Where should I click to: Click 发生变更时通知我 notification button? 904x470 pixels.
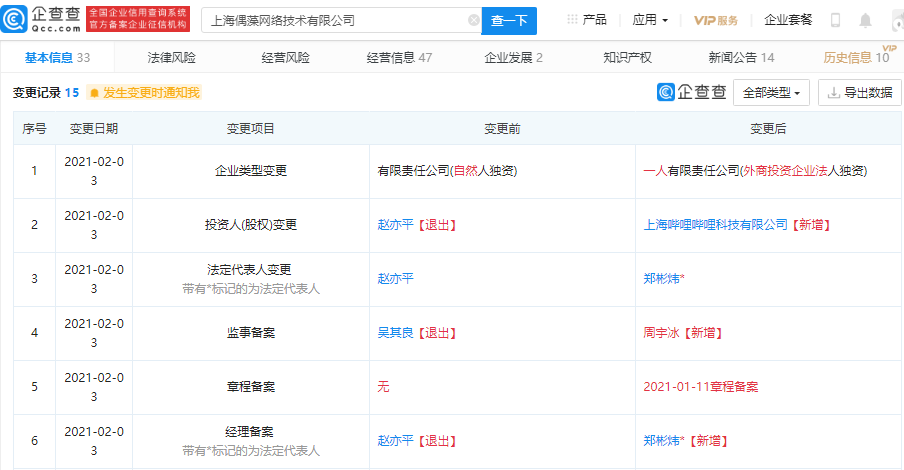[144, 93]
